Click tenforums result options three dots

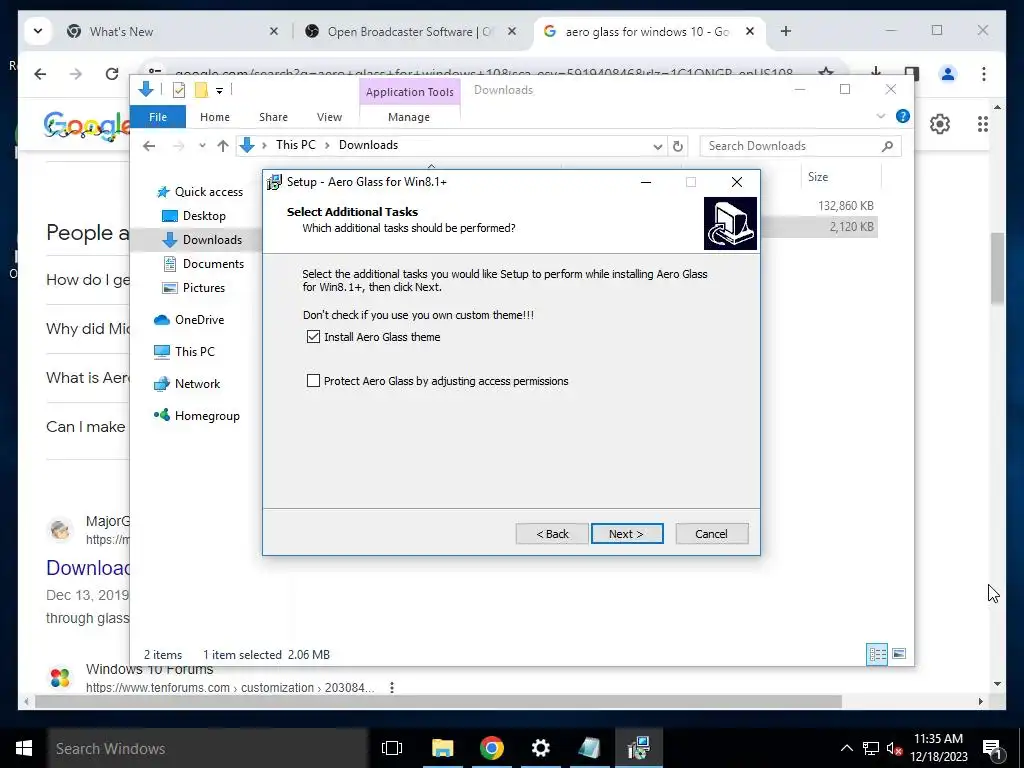click(x=392, y=688)
